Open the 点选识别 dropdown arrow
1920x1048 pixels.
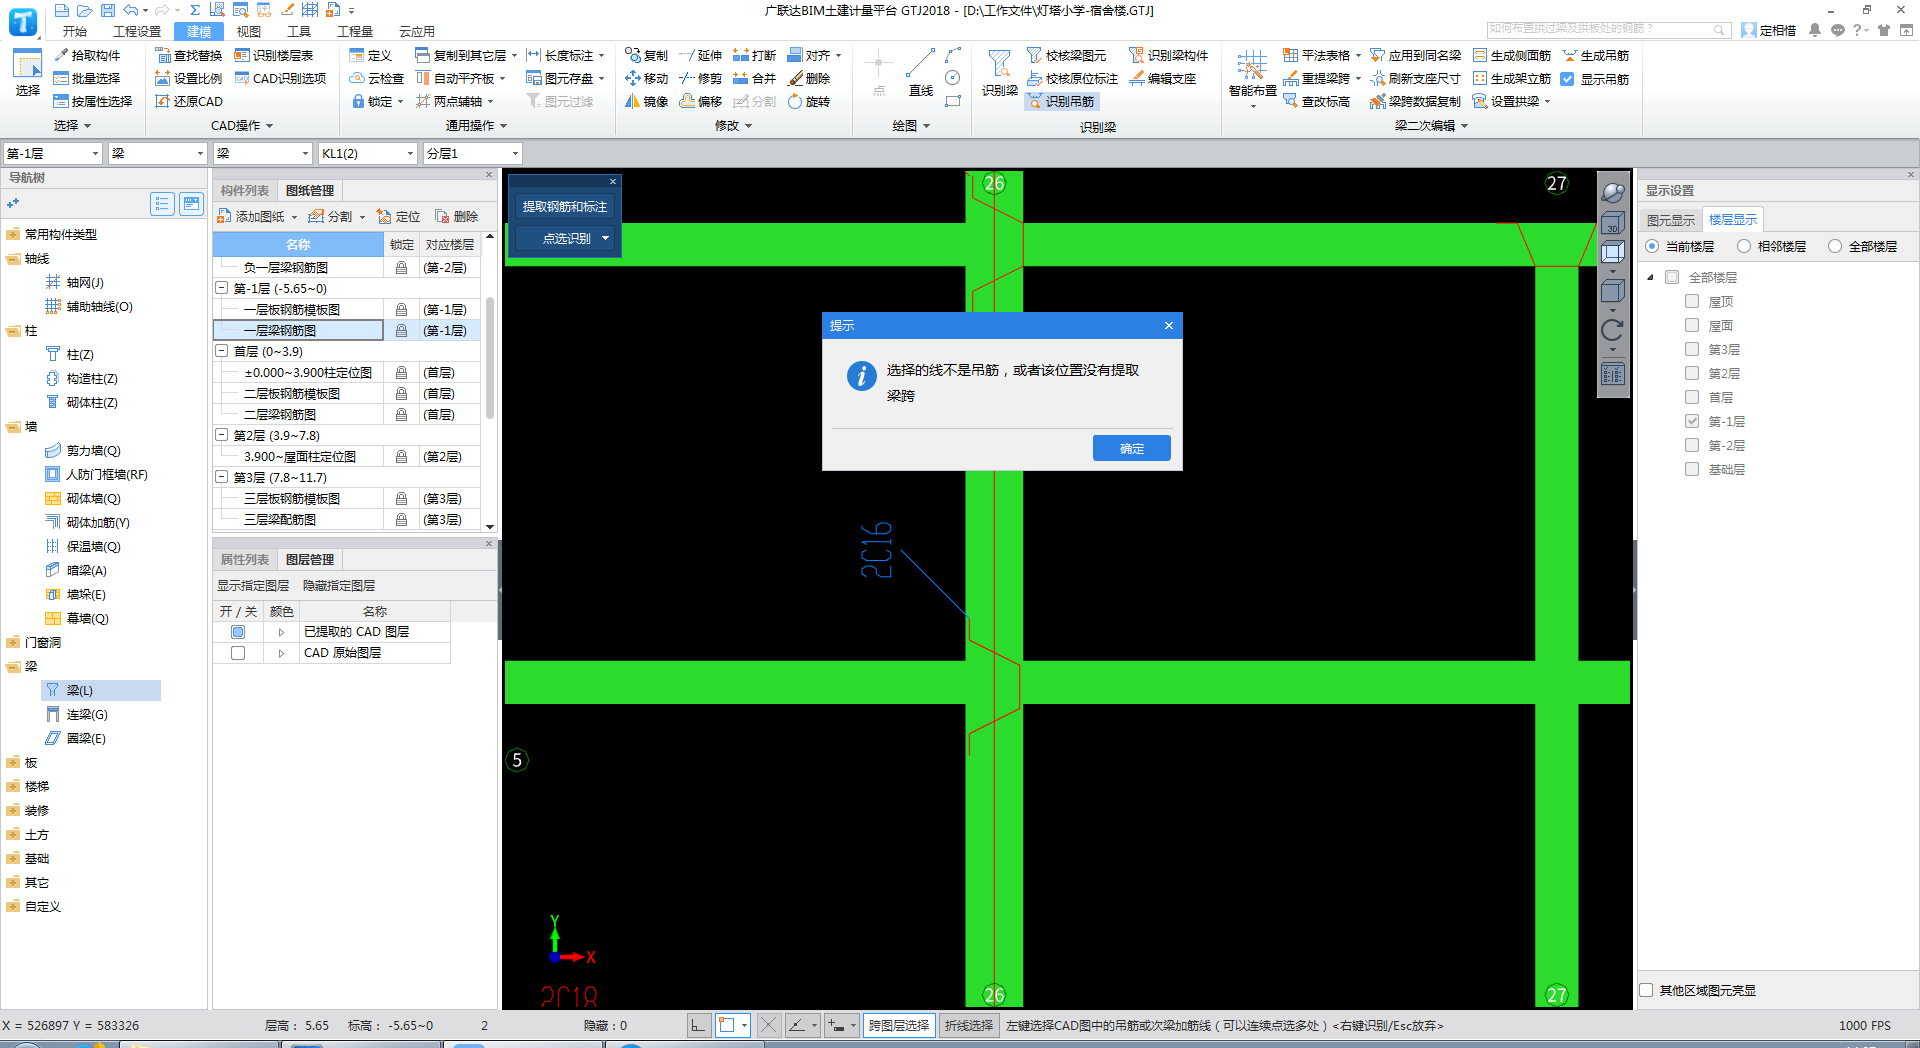tap(605, 238)
